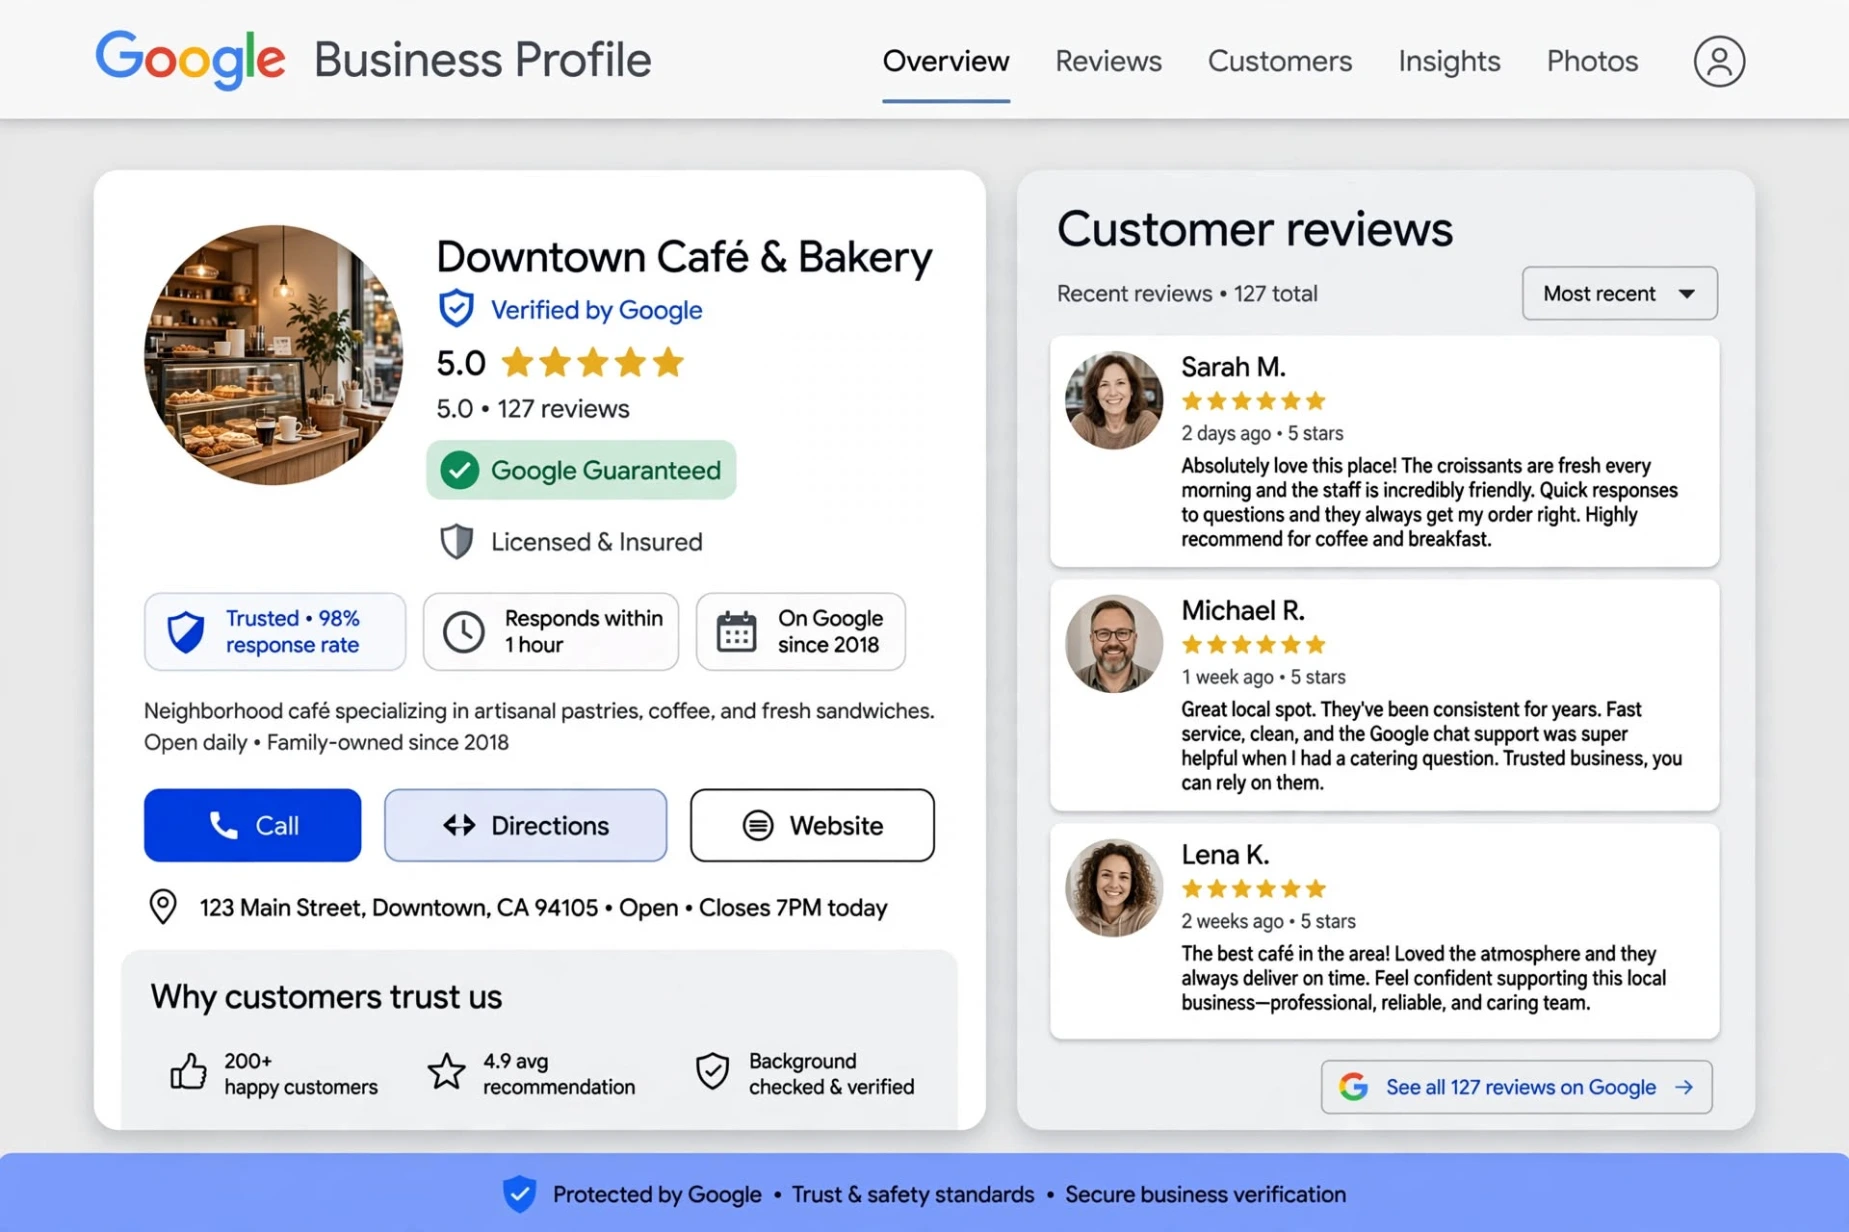The height and width of the screenshot is (1232, 1849).
Task: Click the Verified by Google shield icon
Action: pos(456,309)
